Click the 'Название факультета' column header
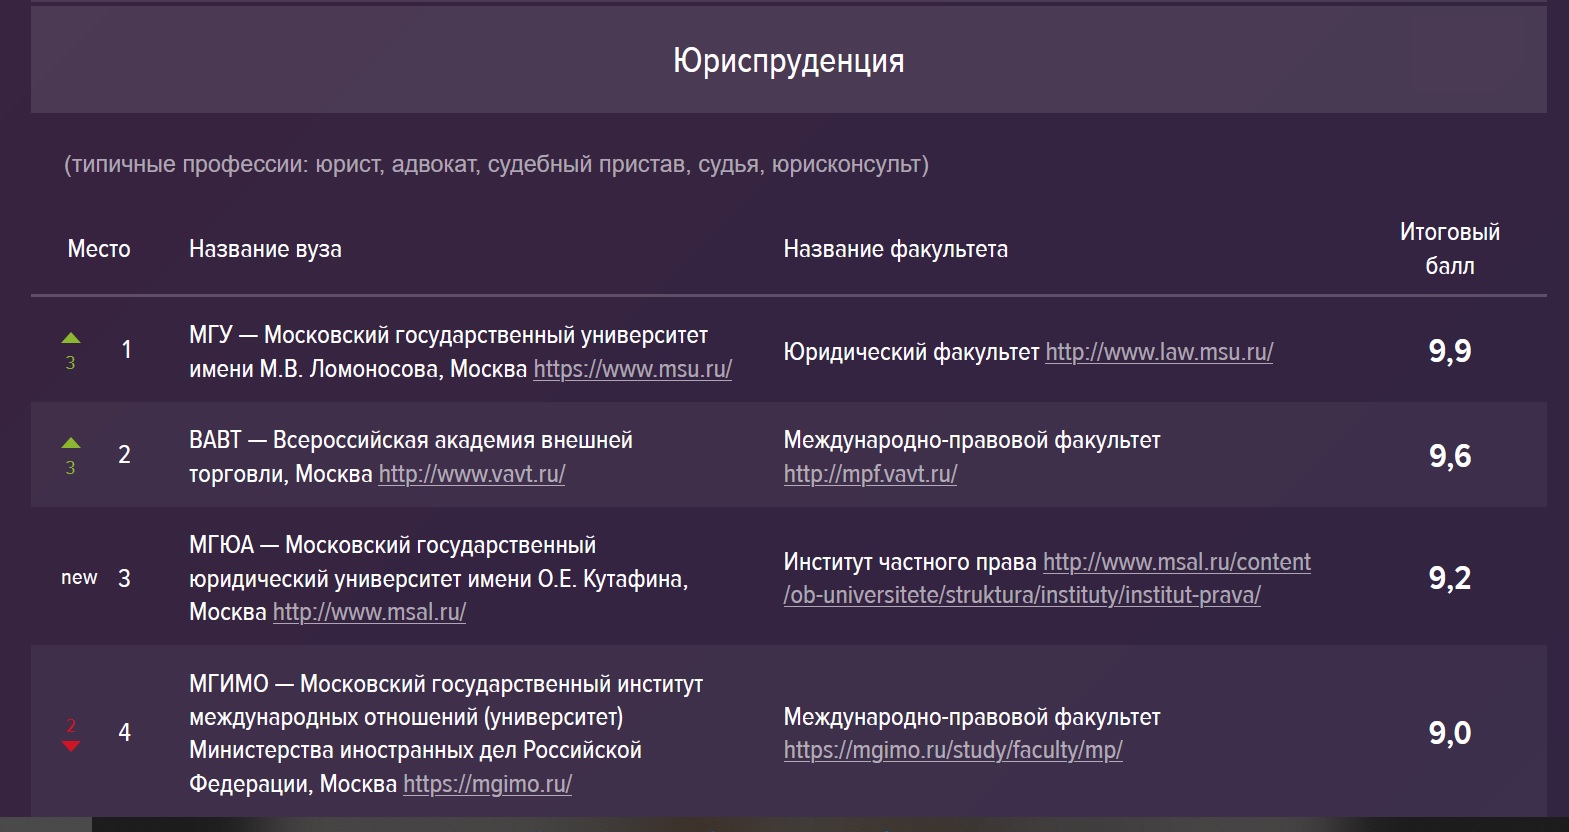The width and height of the screenshot is (1569, 832). pyautogui.click(x=895, y=249)
